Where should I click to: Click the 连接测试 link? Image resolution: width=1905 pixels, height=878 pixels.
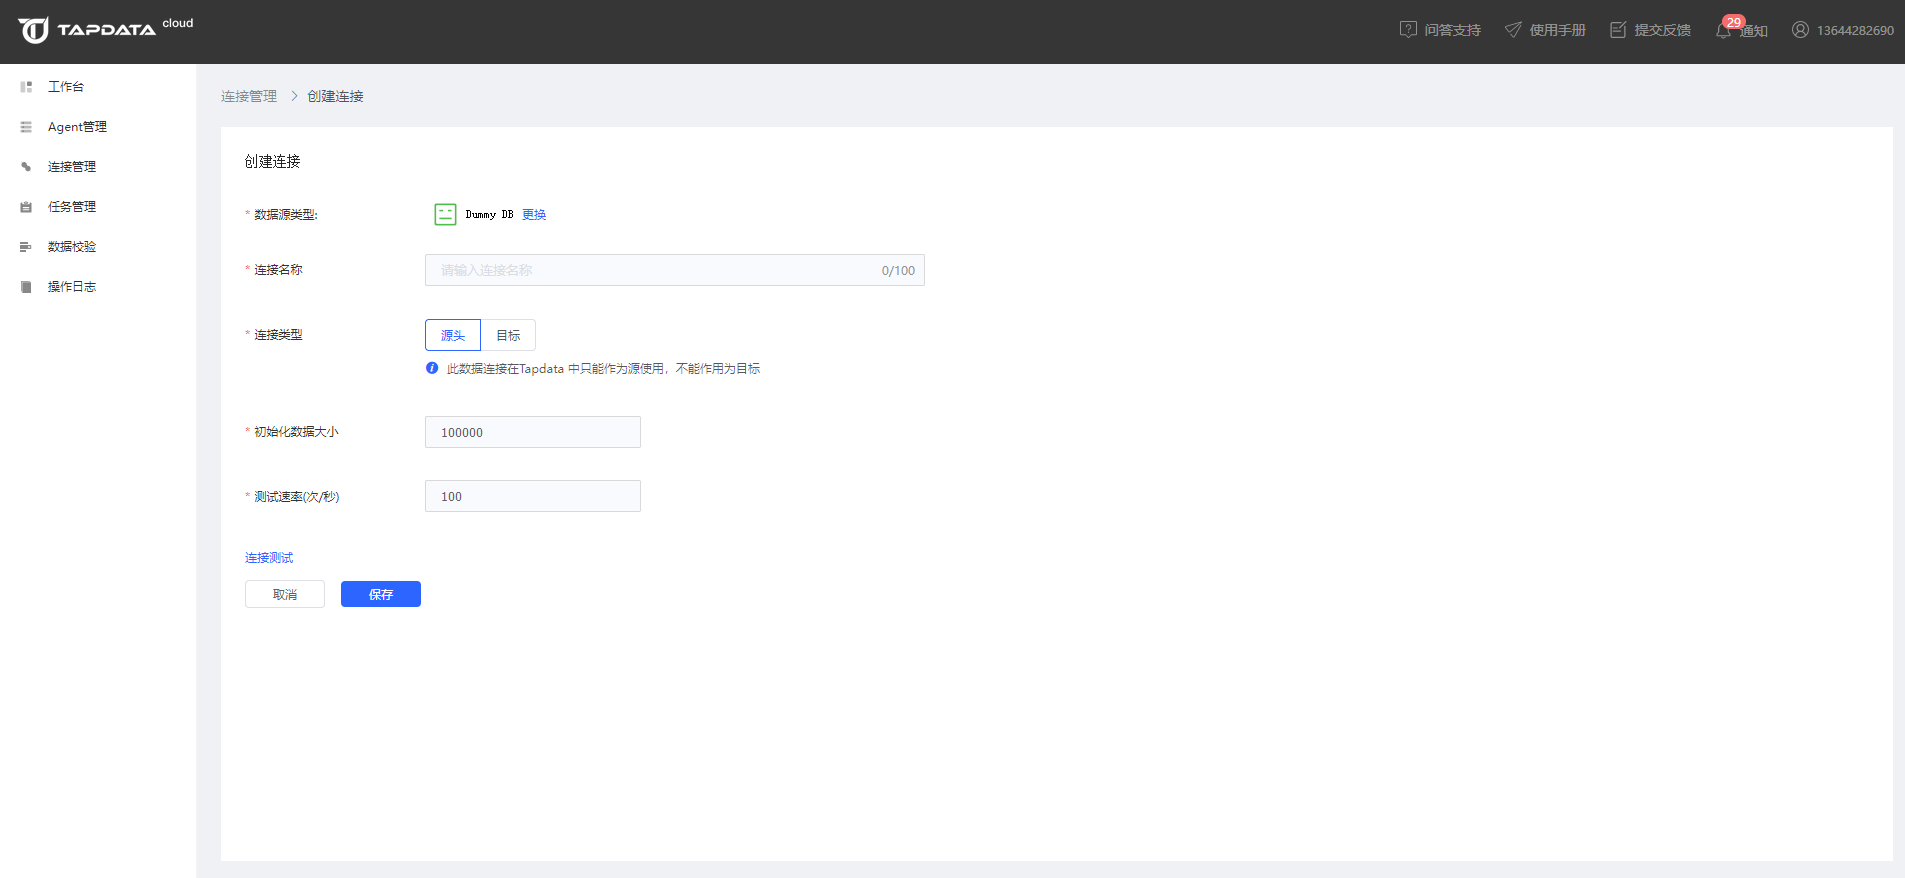click(x=269, y=558)
